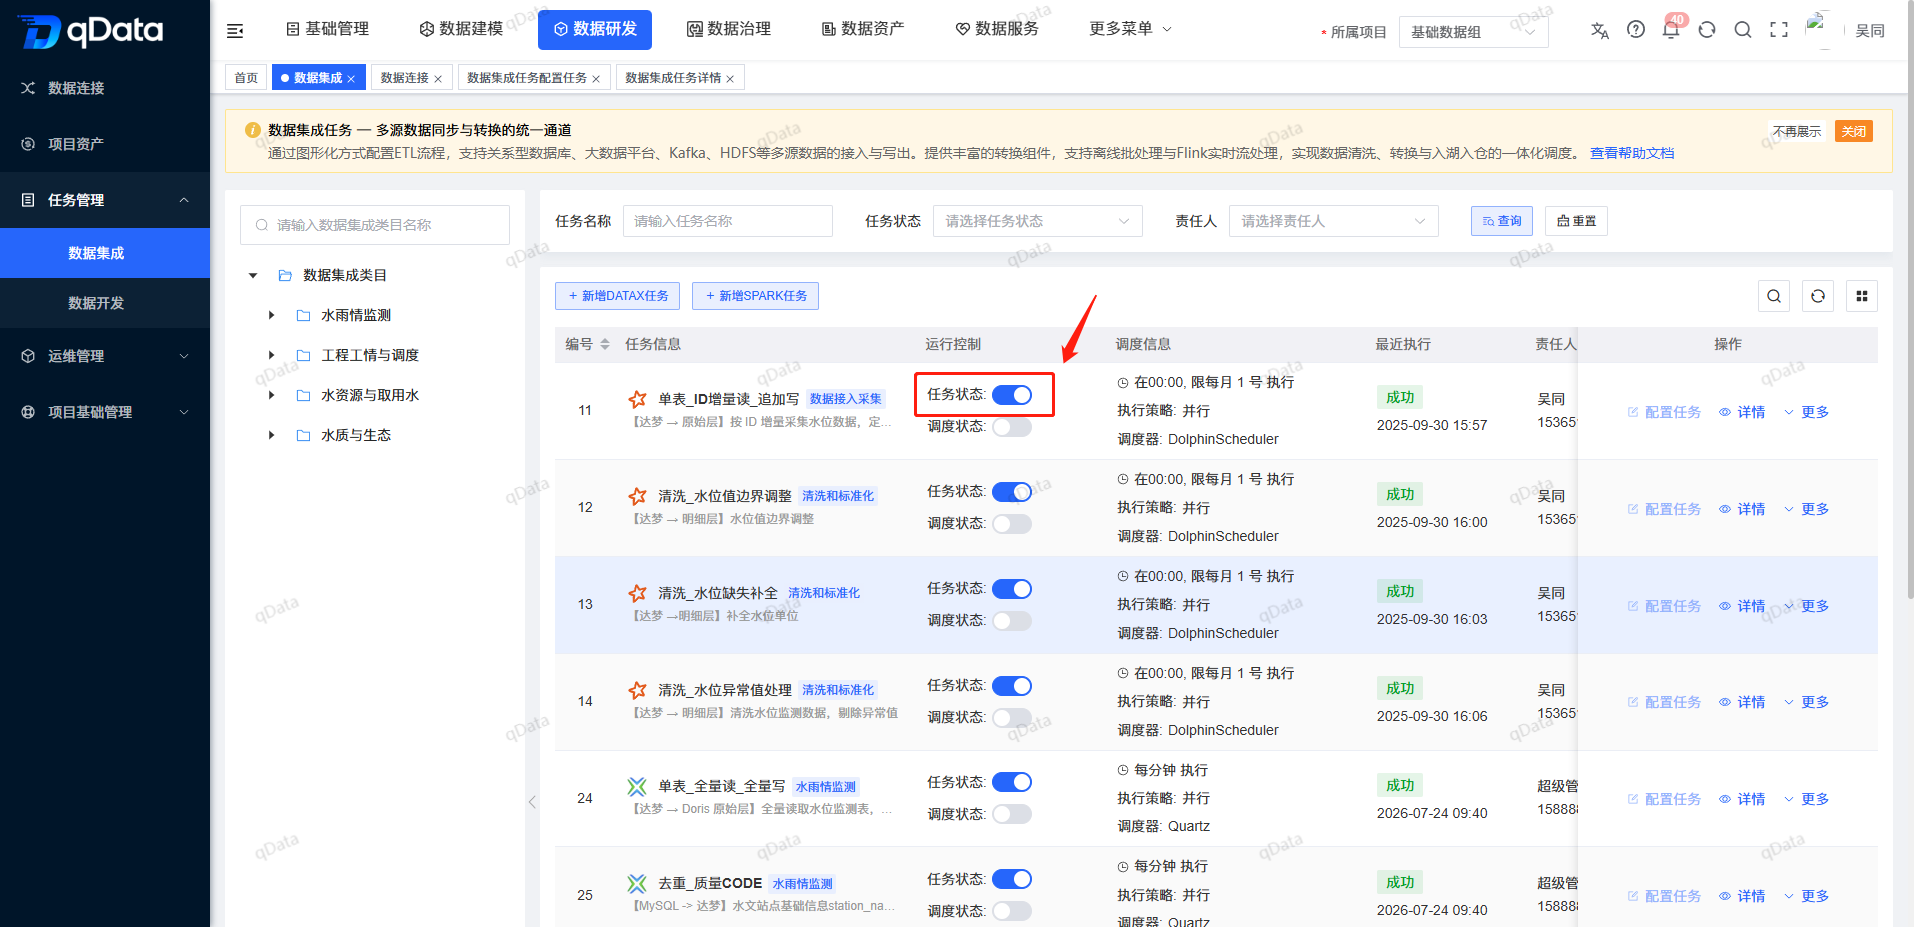This screenshot has width=1914, height=927.
Task: Open 详情 for task 11
Action: pyautogui.click(x=1742, y=412)
